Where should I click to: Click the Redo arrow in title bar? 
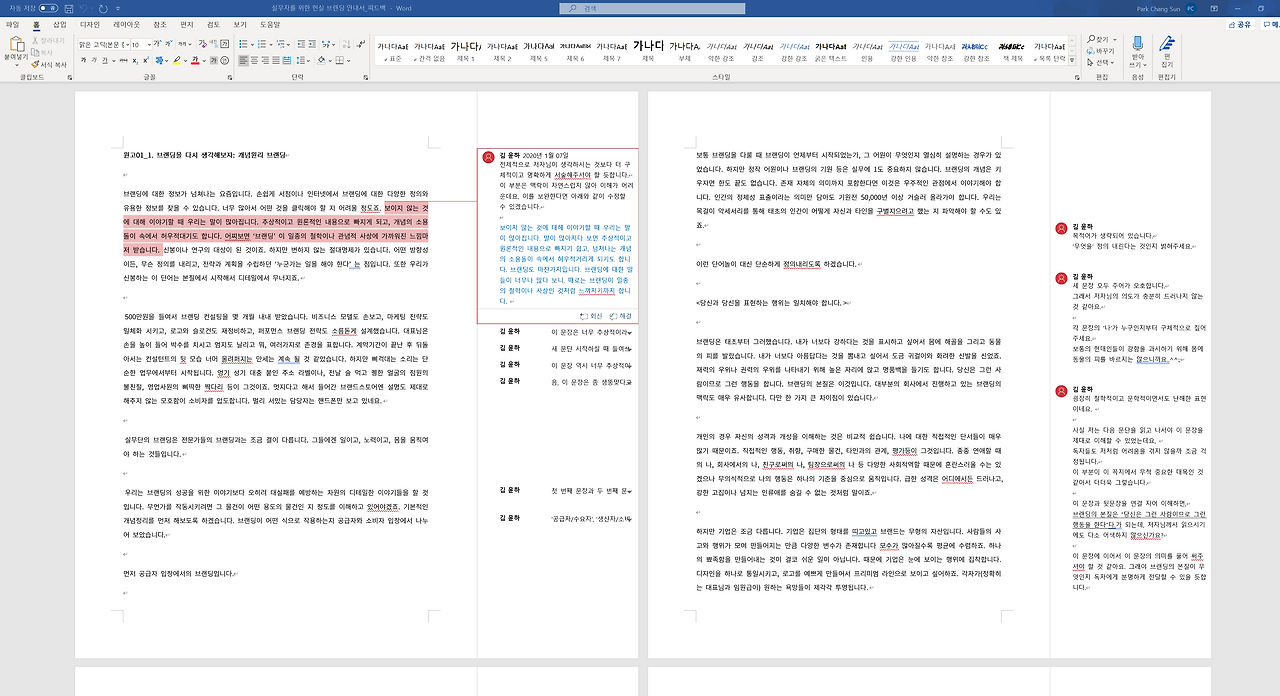[x=105, y=8]
